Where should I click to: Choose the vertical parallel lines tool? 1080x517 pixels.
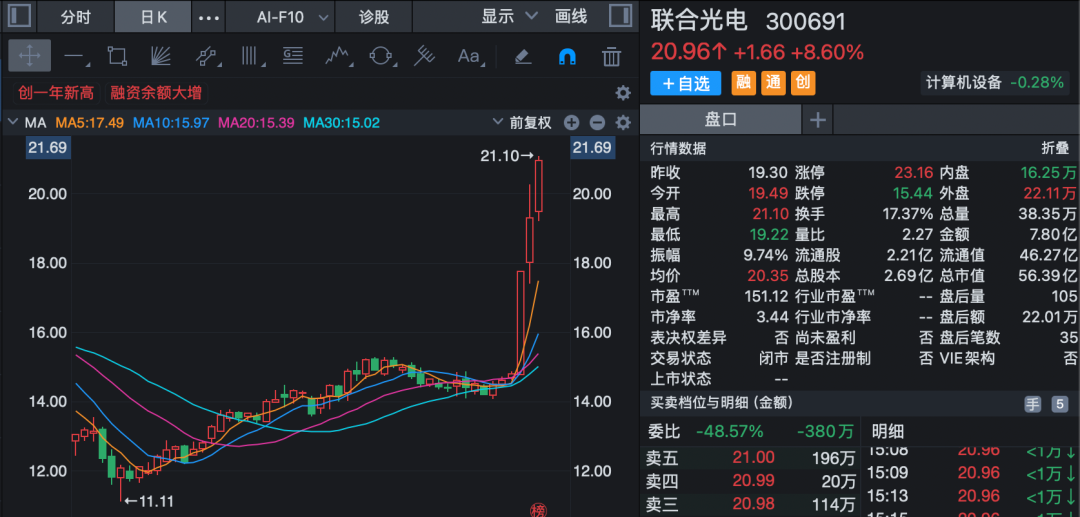249,56
